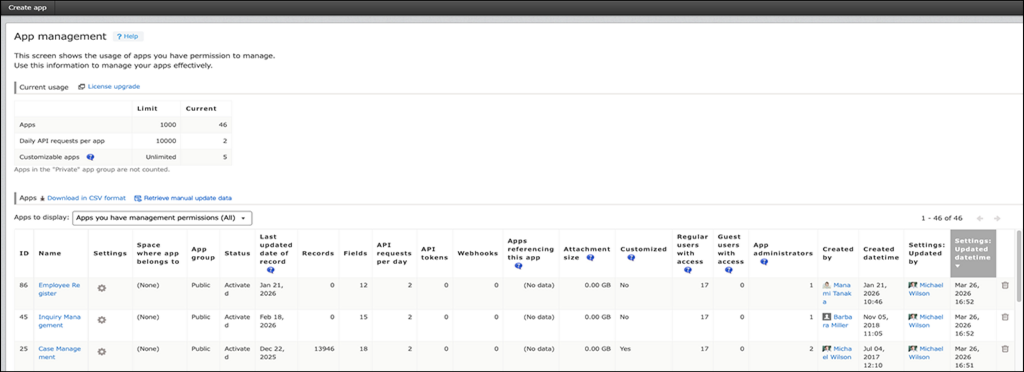Delete Employee Register app via trash icon
The image size is (1024, 372).
[1005, 285]
